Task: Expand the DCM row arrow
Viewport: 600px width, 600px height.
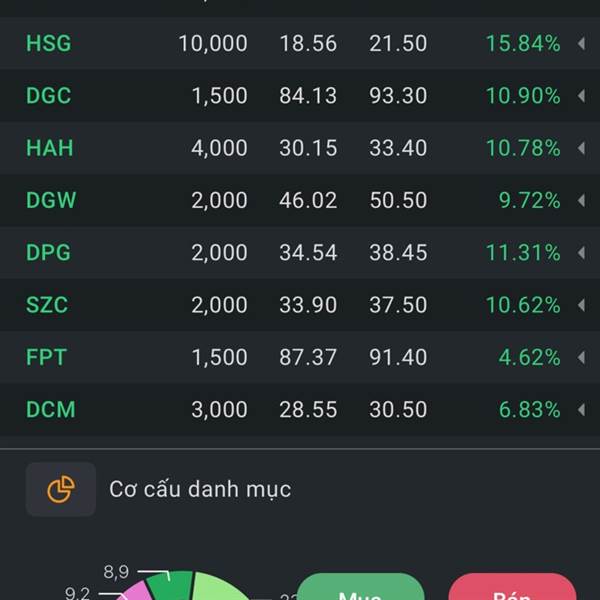Action: pyautogui.click(x=581, y=410)
